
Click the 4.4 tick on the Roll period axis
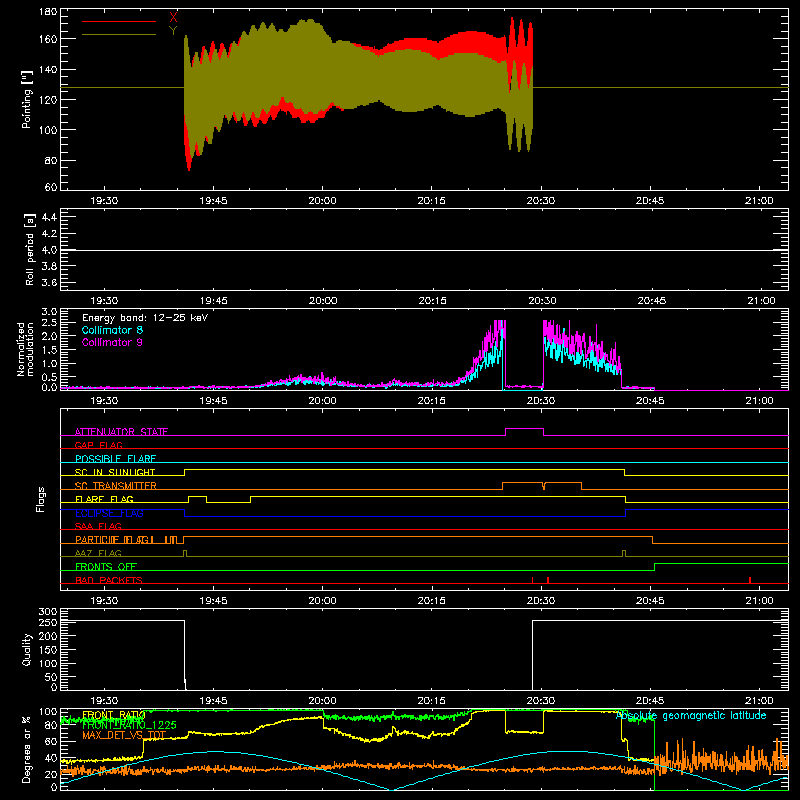49,217
